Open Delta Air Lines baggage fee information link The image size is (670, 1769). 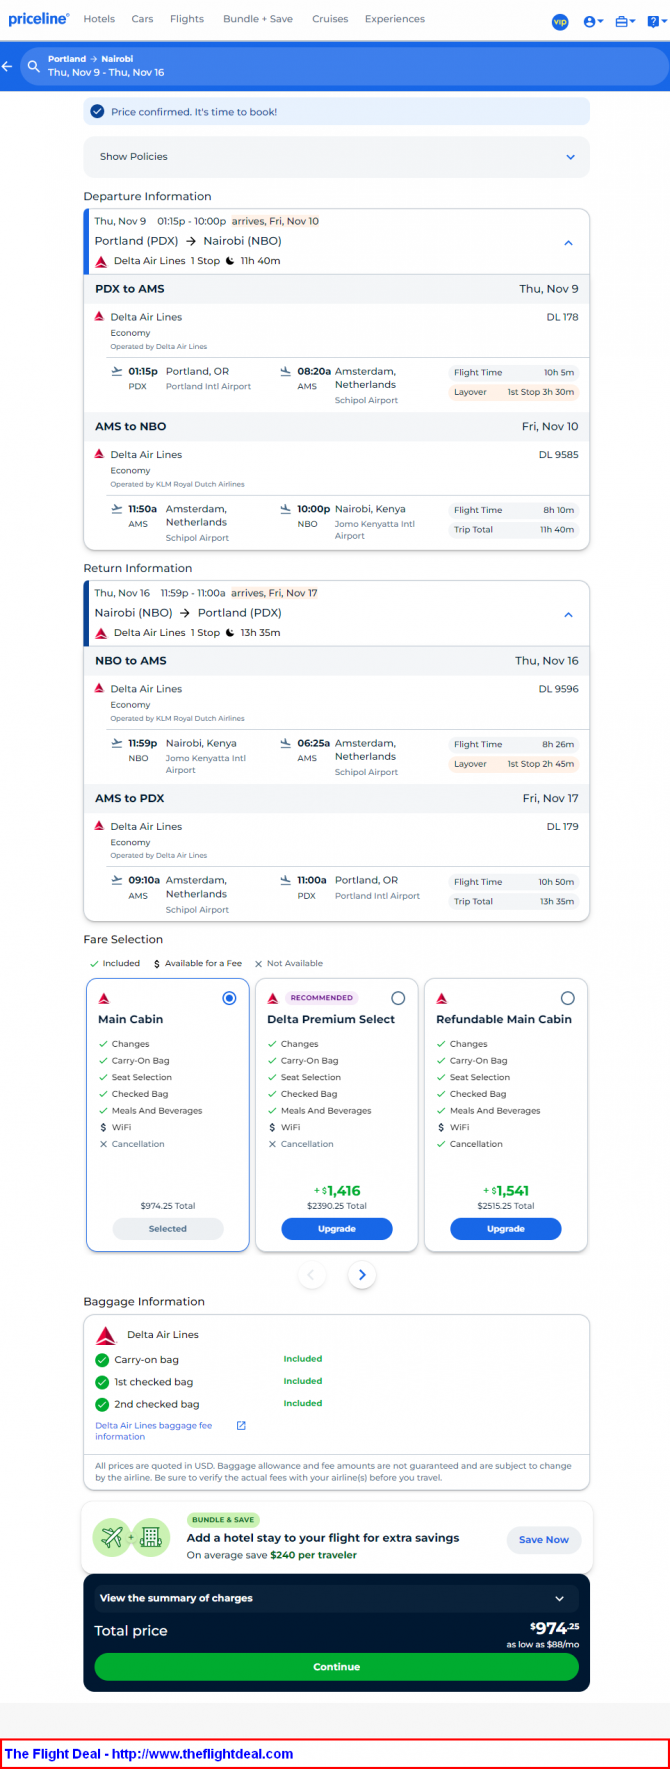click(x=154, y=1431)
